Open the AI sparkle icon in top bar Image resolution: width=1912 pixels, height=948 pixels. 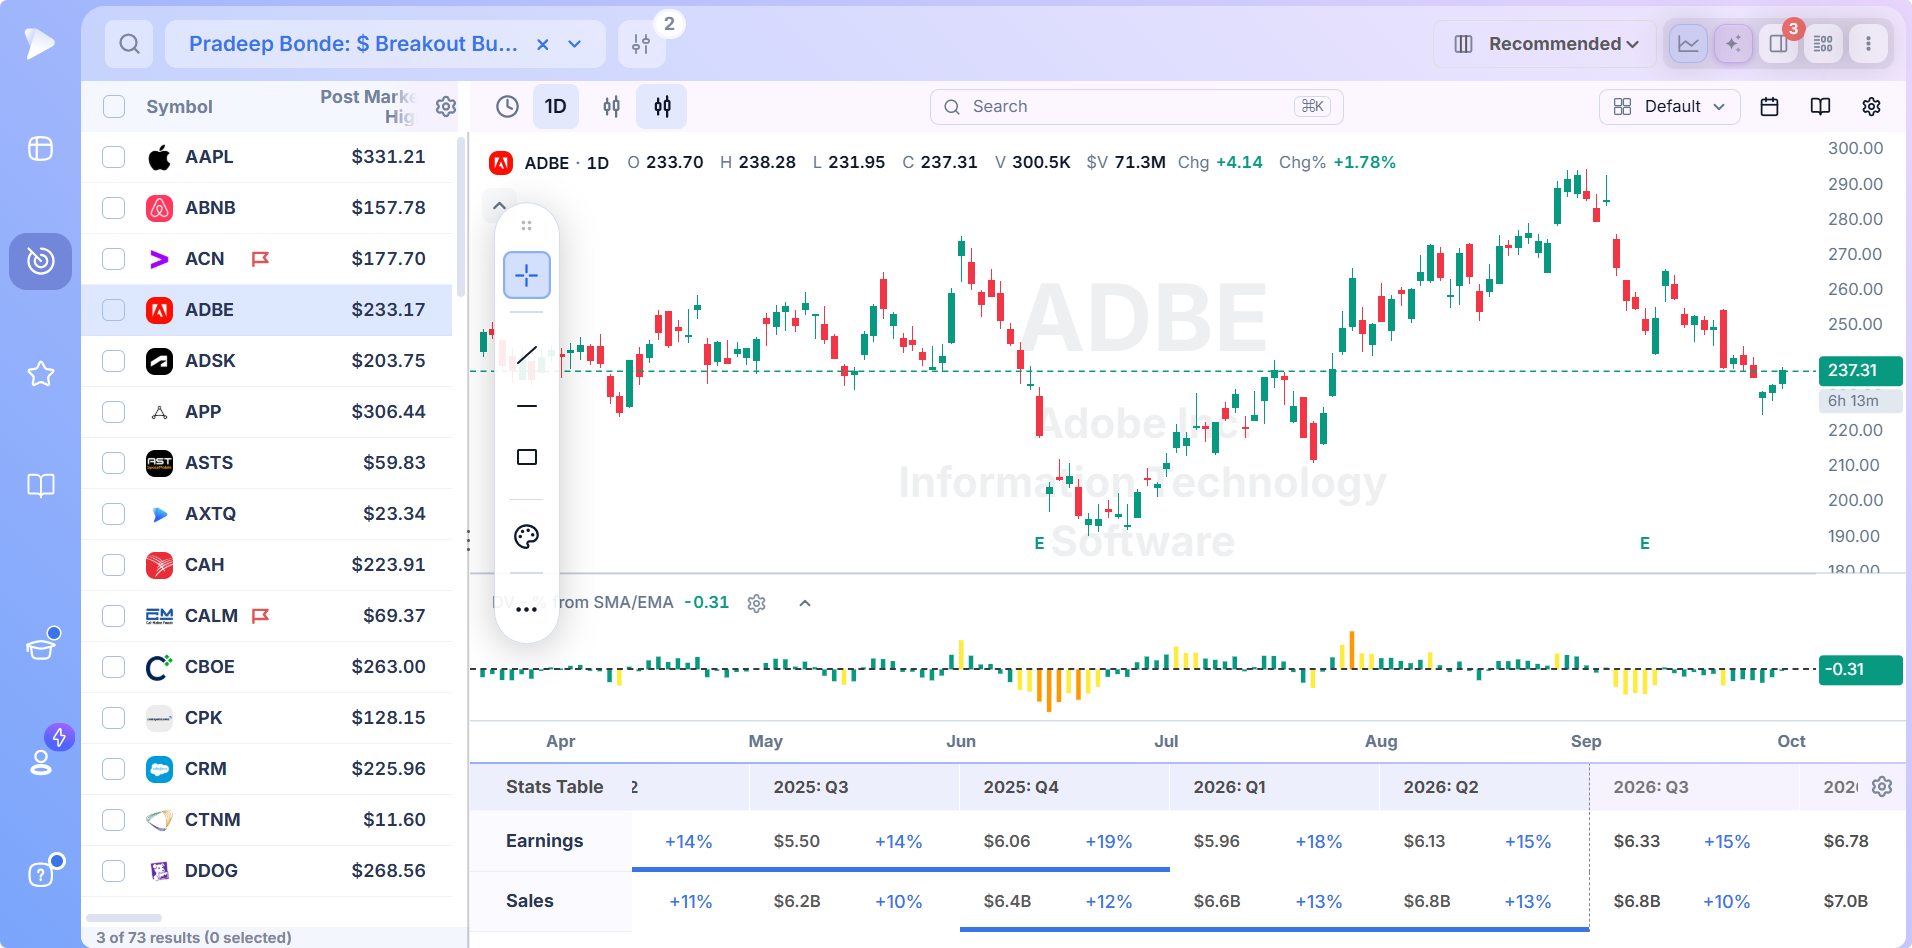click(x=1733, y=44)
